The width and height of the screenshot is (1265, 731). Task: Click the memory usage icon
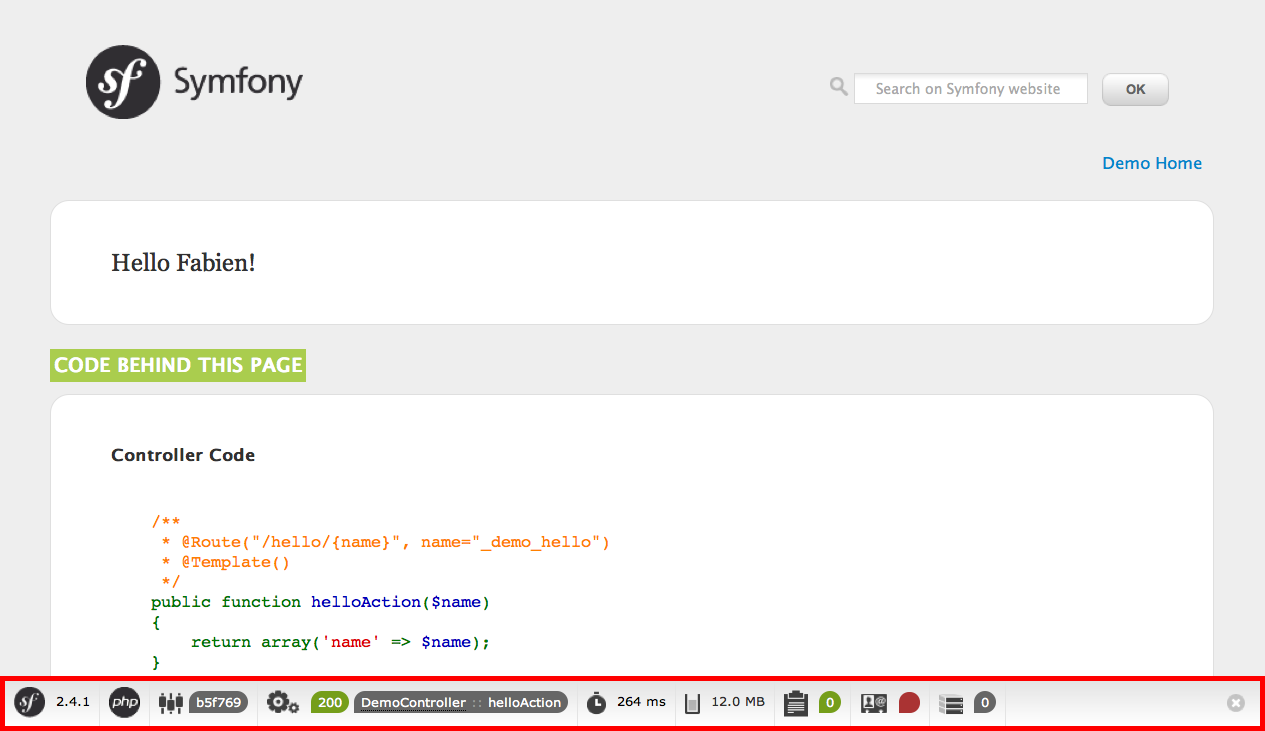click(x=692, y=704)
